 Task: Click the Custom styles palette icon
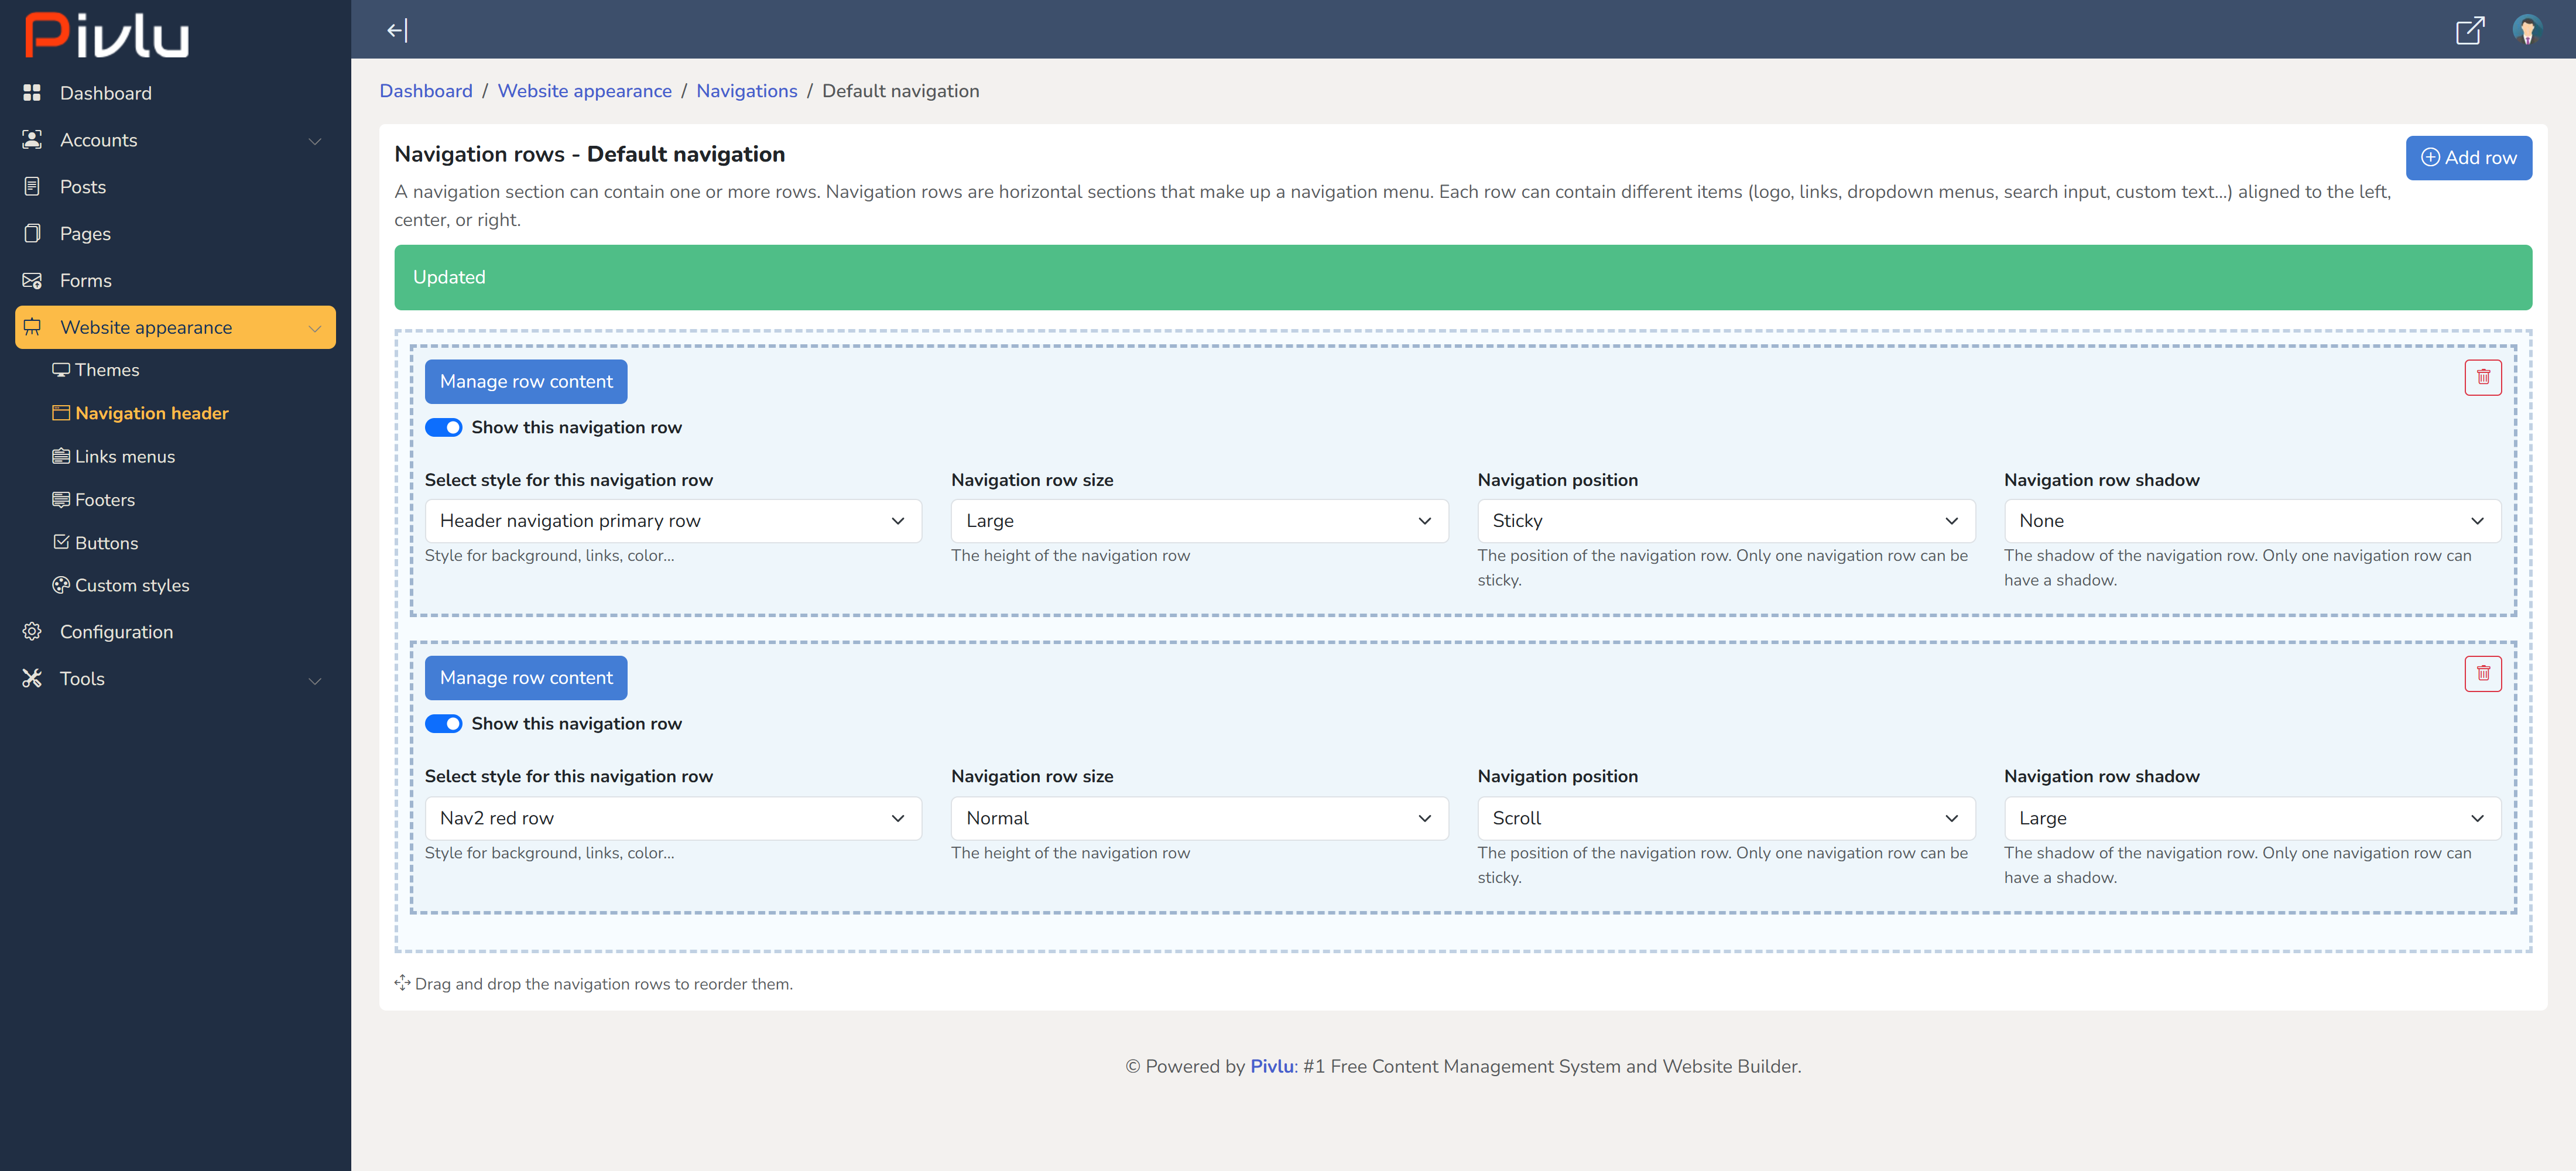(61, 585)
